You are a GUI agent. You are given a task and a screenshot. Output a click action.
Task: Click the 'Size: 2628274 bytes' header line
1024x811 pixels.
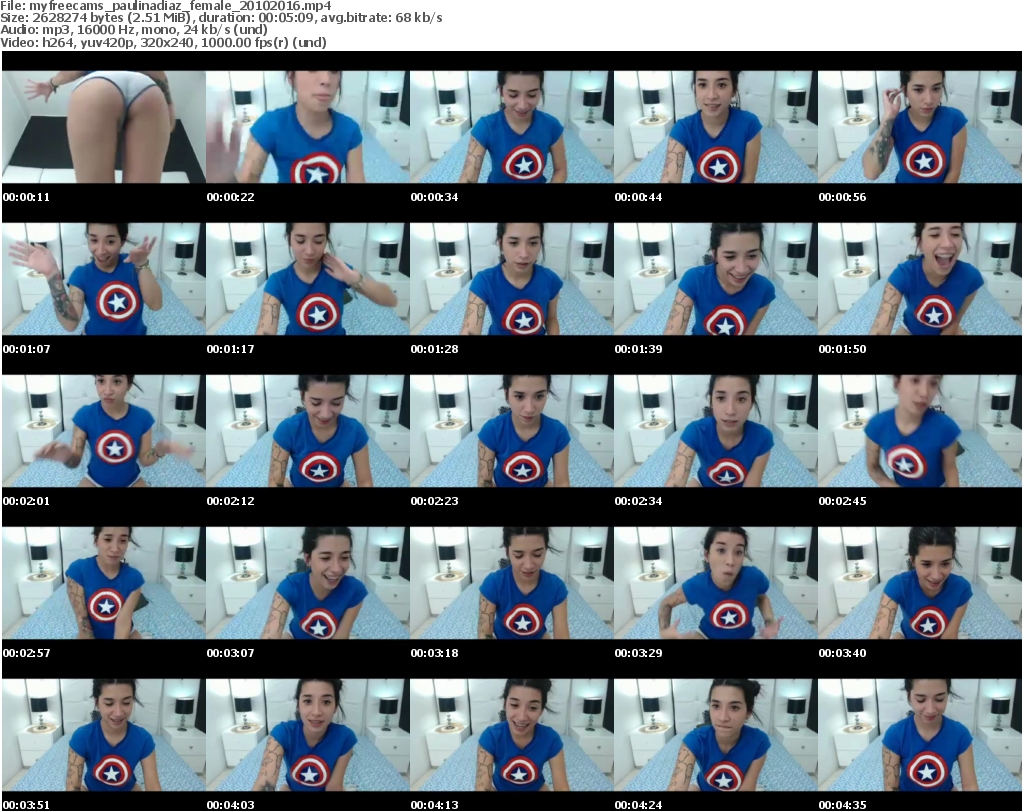click(221, 18)
